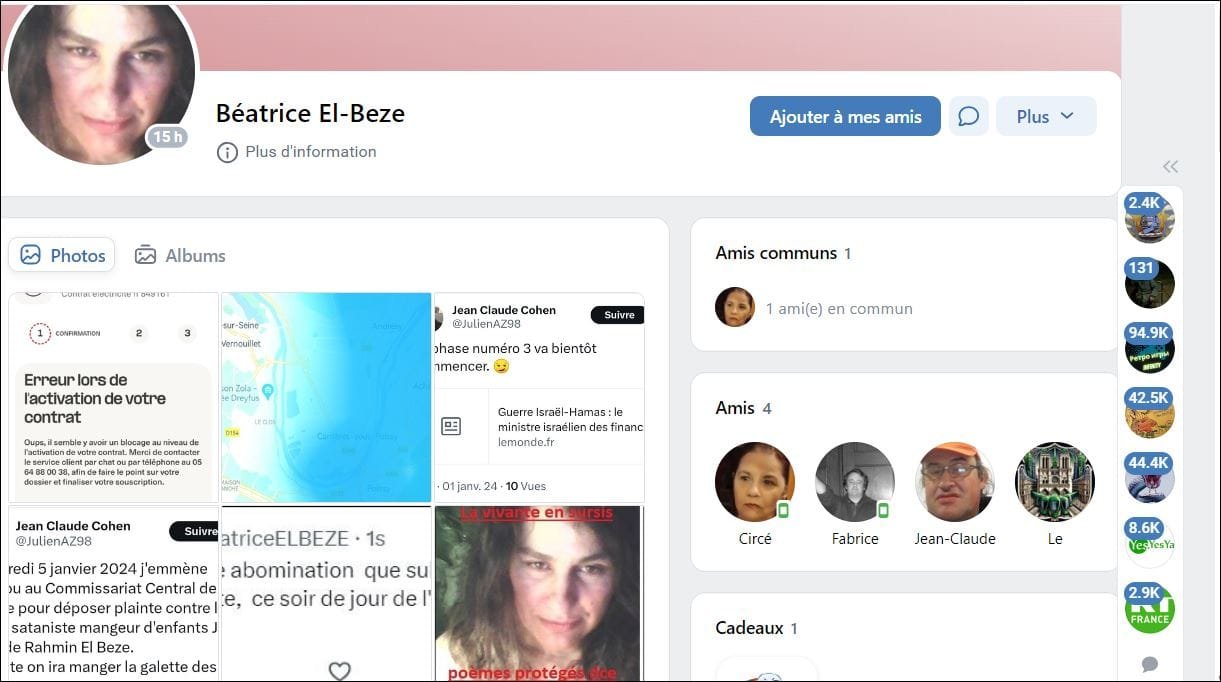Expand the Plus dropdown menu
Viewport: 1221px width, 682px height.
1046,116
